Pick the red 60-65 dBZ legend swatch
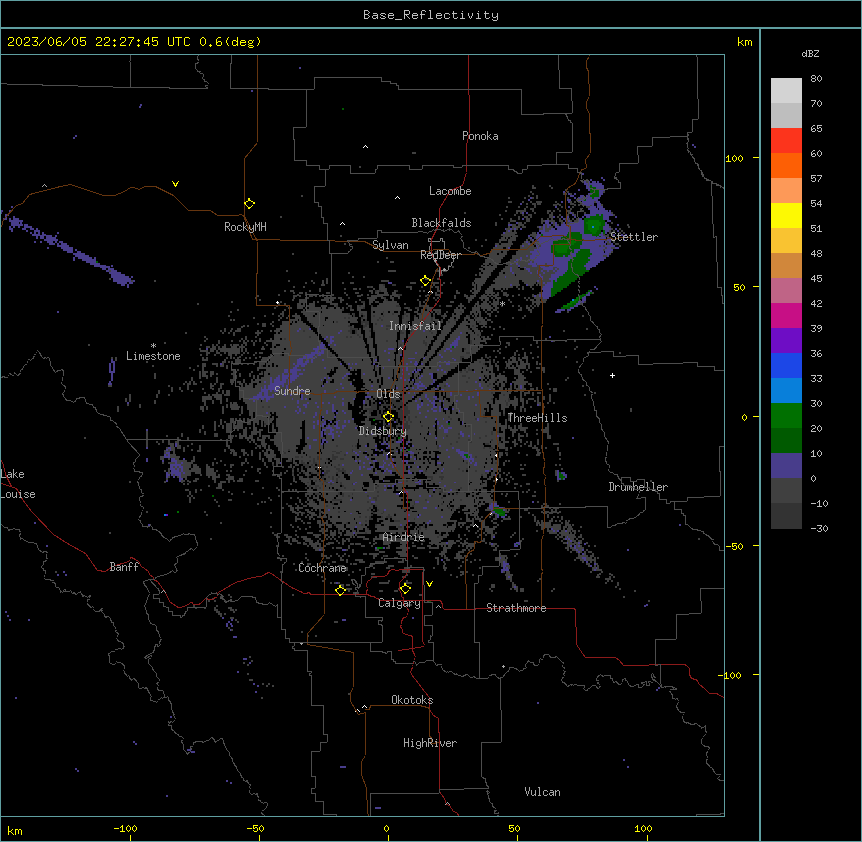The width and height of the screenshot is (862, 842). point(786,141)
